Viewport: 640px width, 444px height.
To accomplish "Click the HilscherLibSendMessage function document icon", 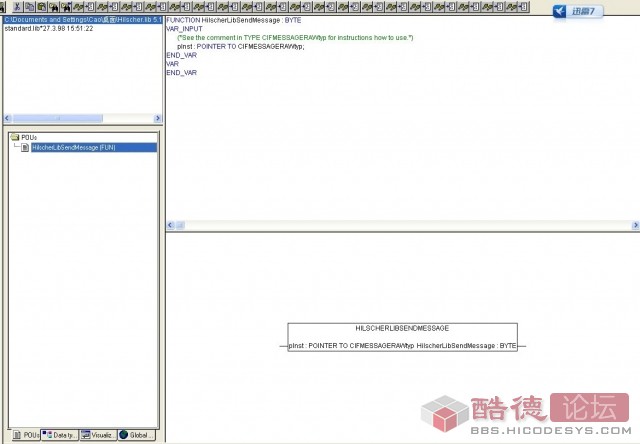I will click(26, 148).
